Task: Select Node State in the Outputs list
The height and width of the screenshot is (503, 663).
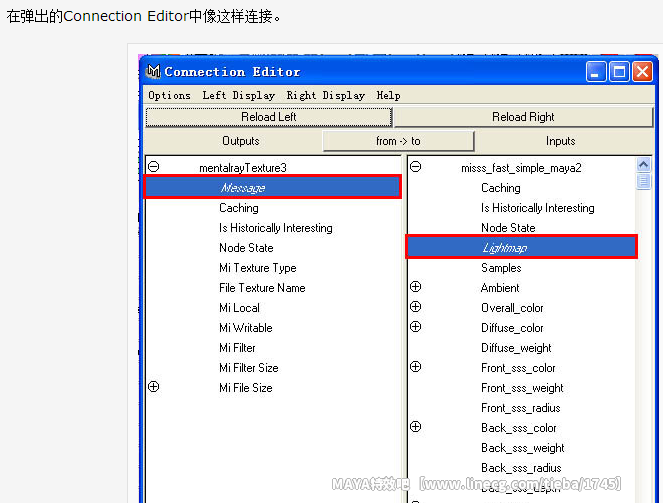Action: point(246,248)
